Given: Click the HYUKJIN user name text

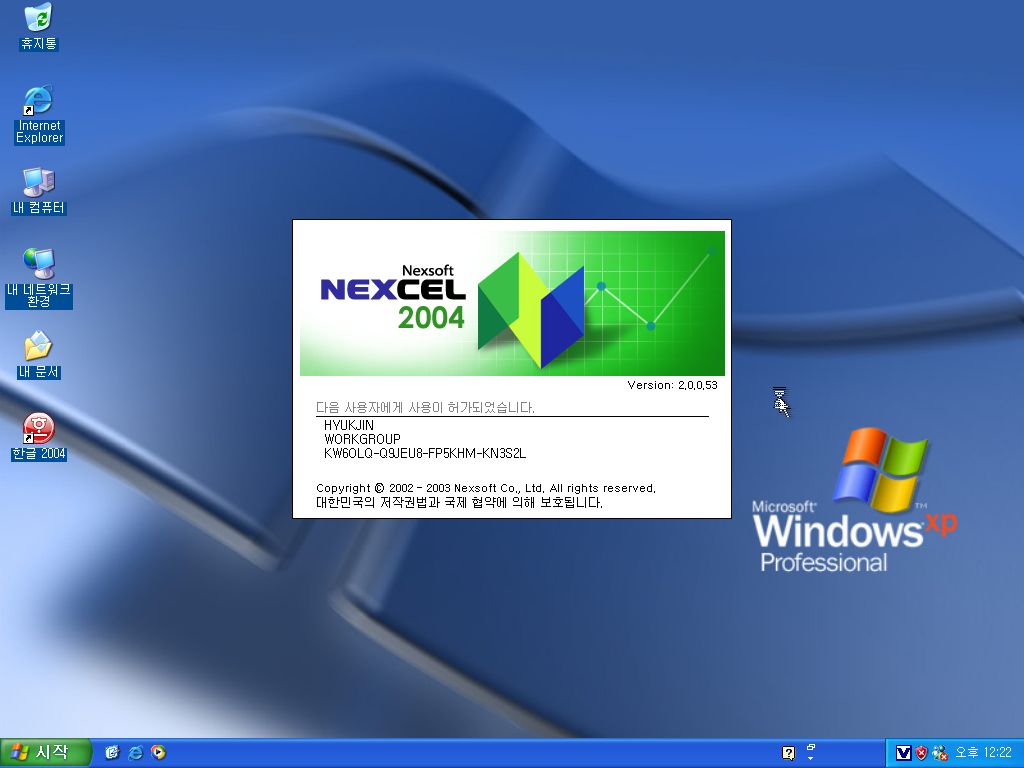Looking at the screenshot, I should [349, 425].
